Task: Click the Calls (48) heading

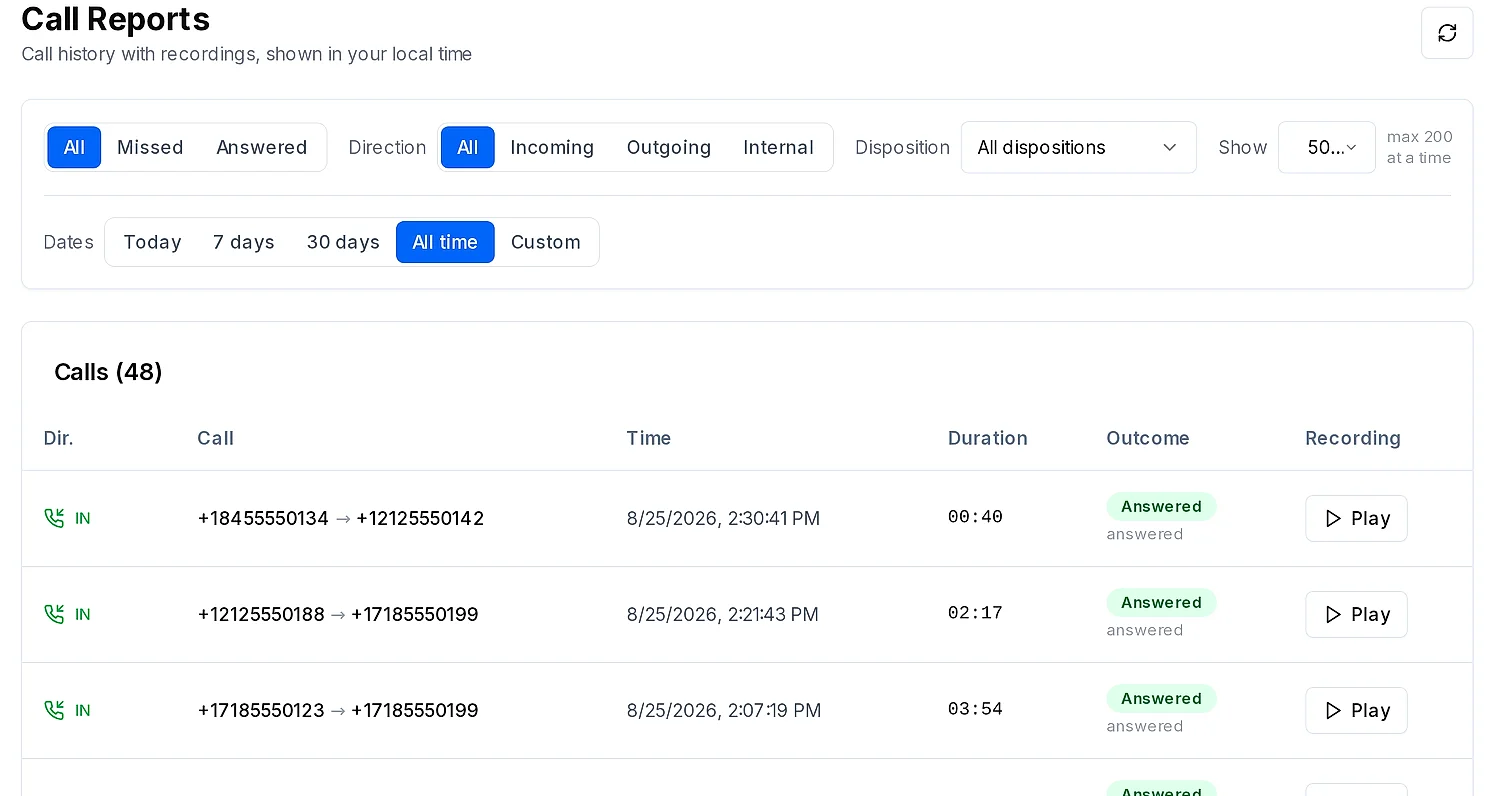Action: (108, 372)
